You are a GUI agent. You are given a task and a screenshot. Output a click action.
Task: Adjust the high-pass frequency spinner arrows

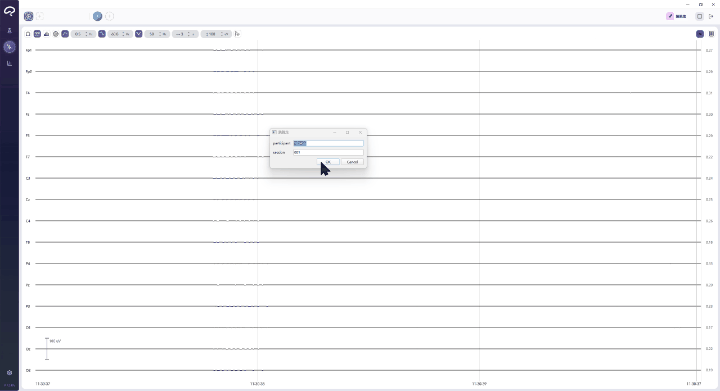[x=87, y=34]
